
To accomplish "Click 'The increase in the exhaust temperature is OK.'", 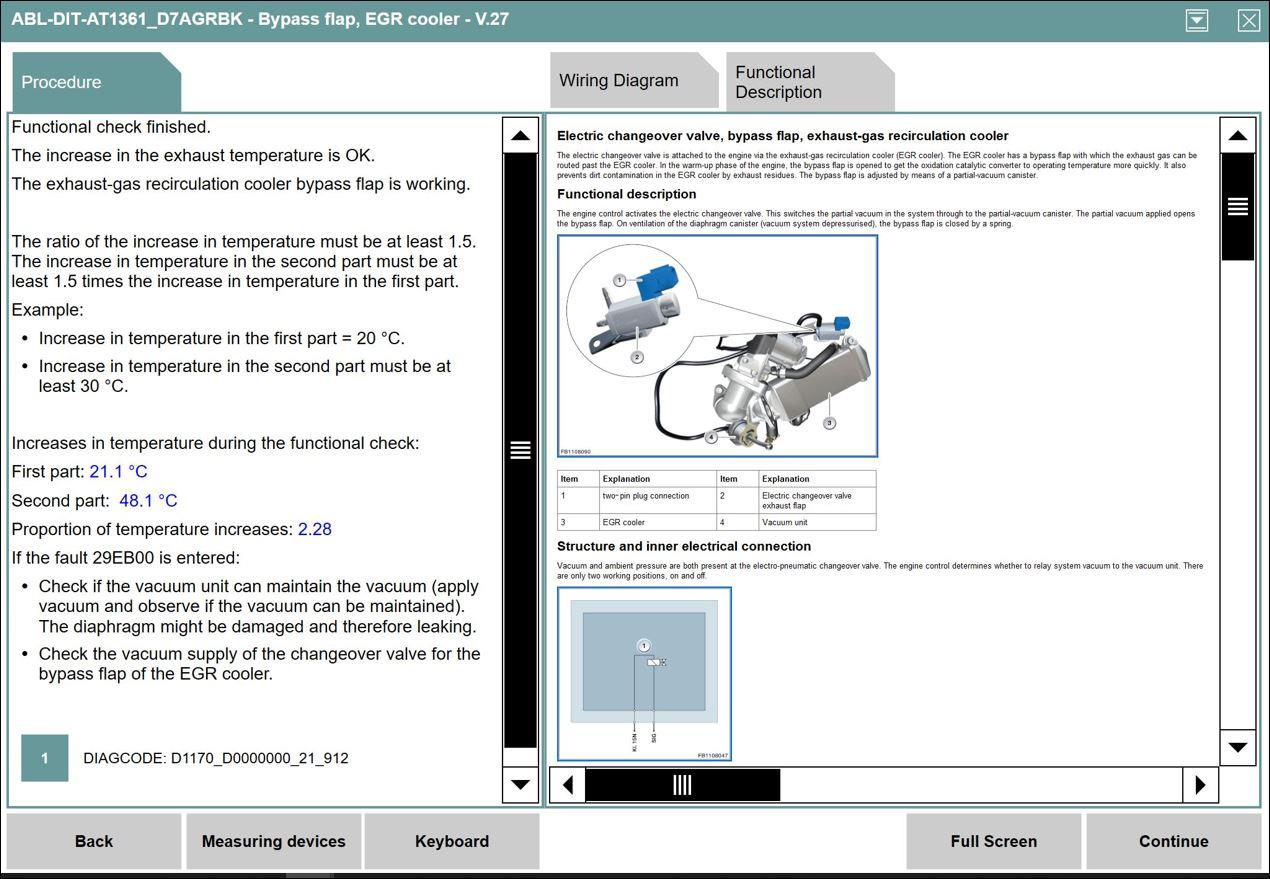I will [194, 156].
